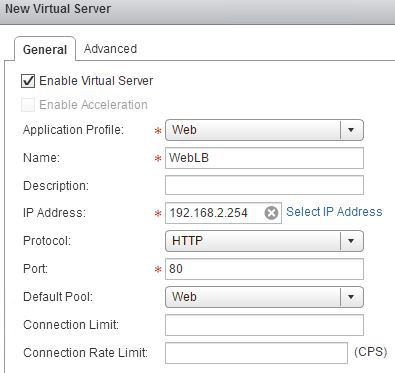Click the (CPS) unit text
395x373 pixels.
pyautogui.click(x=371, y=352)
